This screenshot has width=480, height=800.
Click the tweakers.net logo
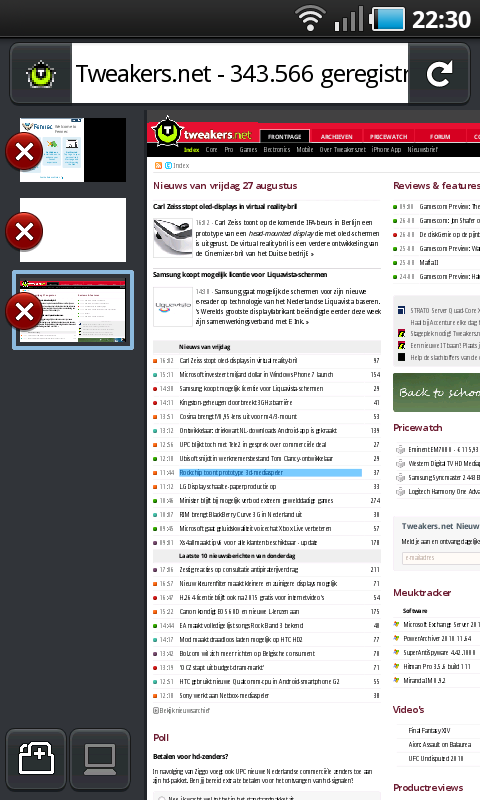(x=202, y=133)
